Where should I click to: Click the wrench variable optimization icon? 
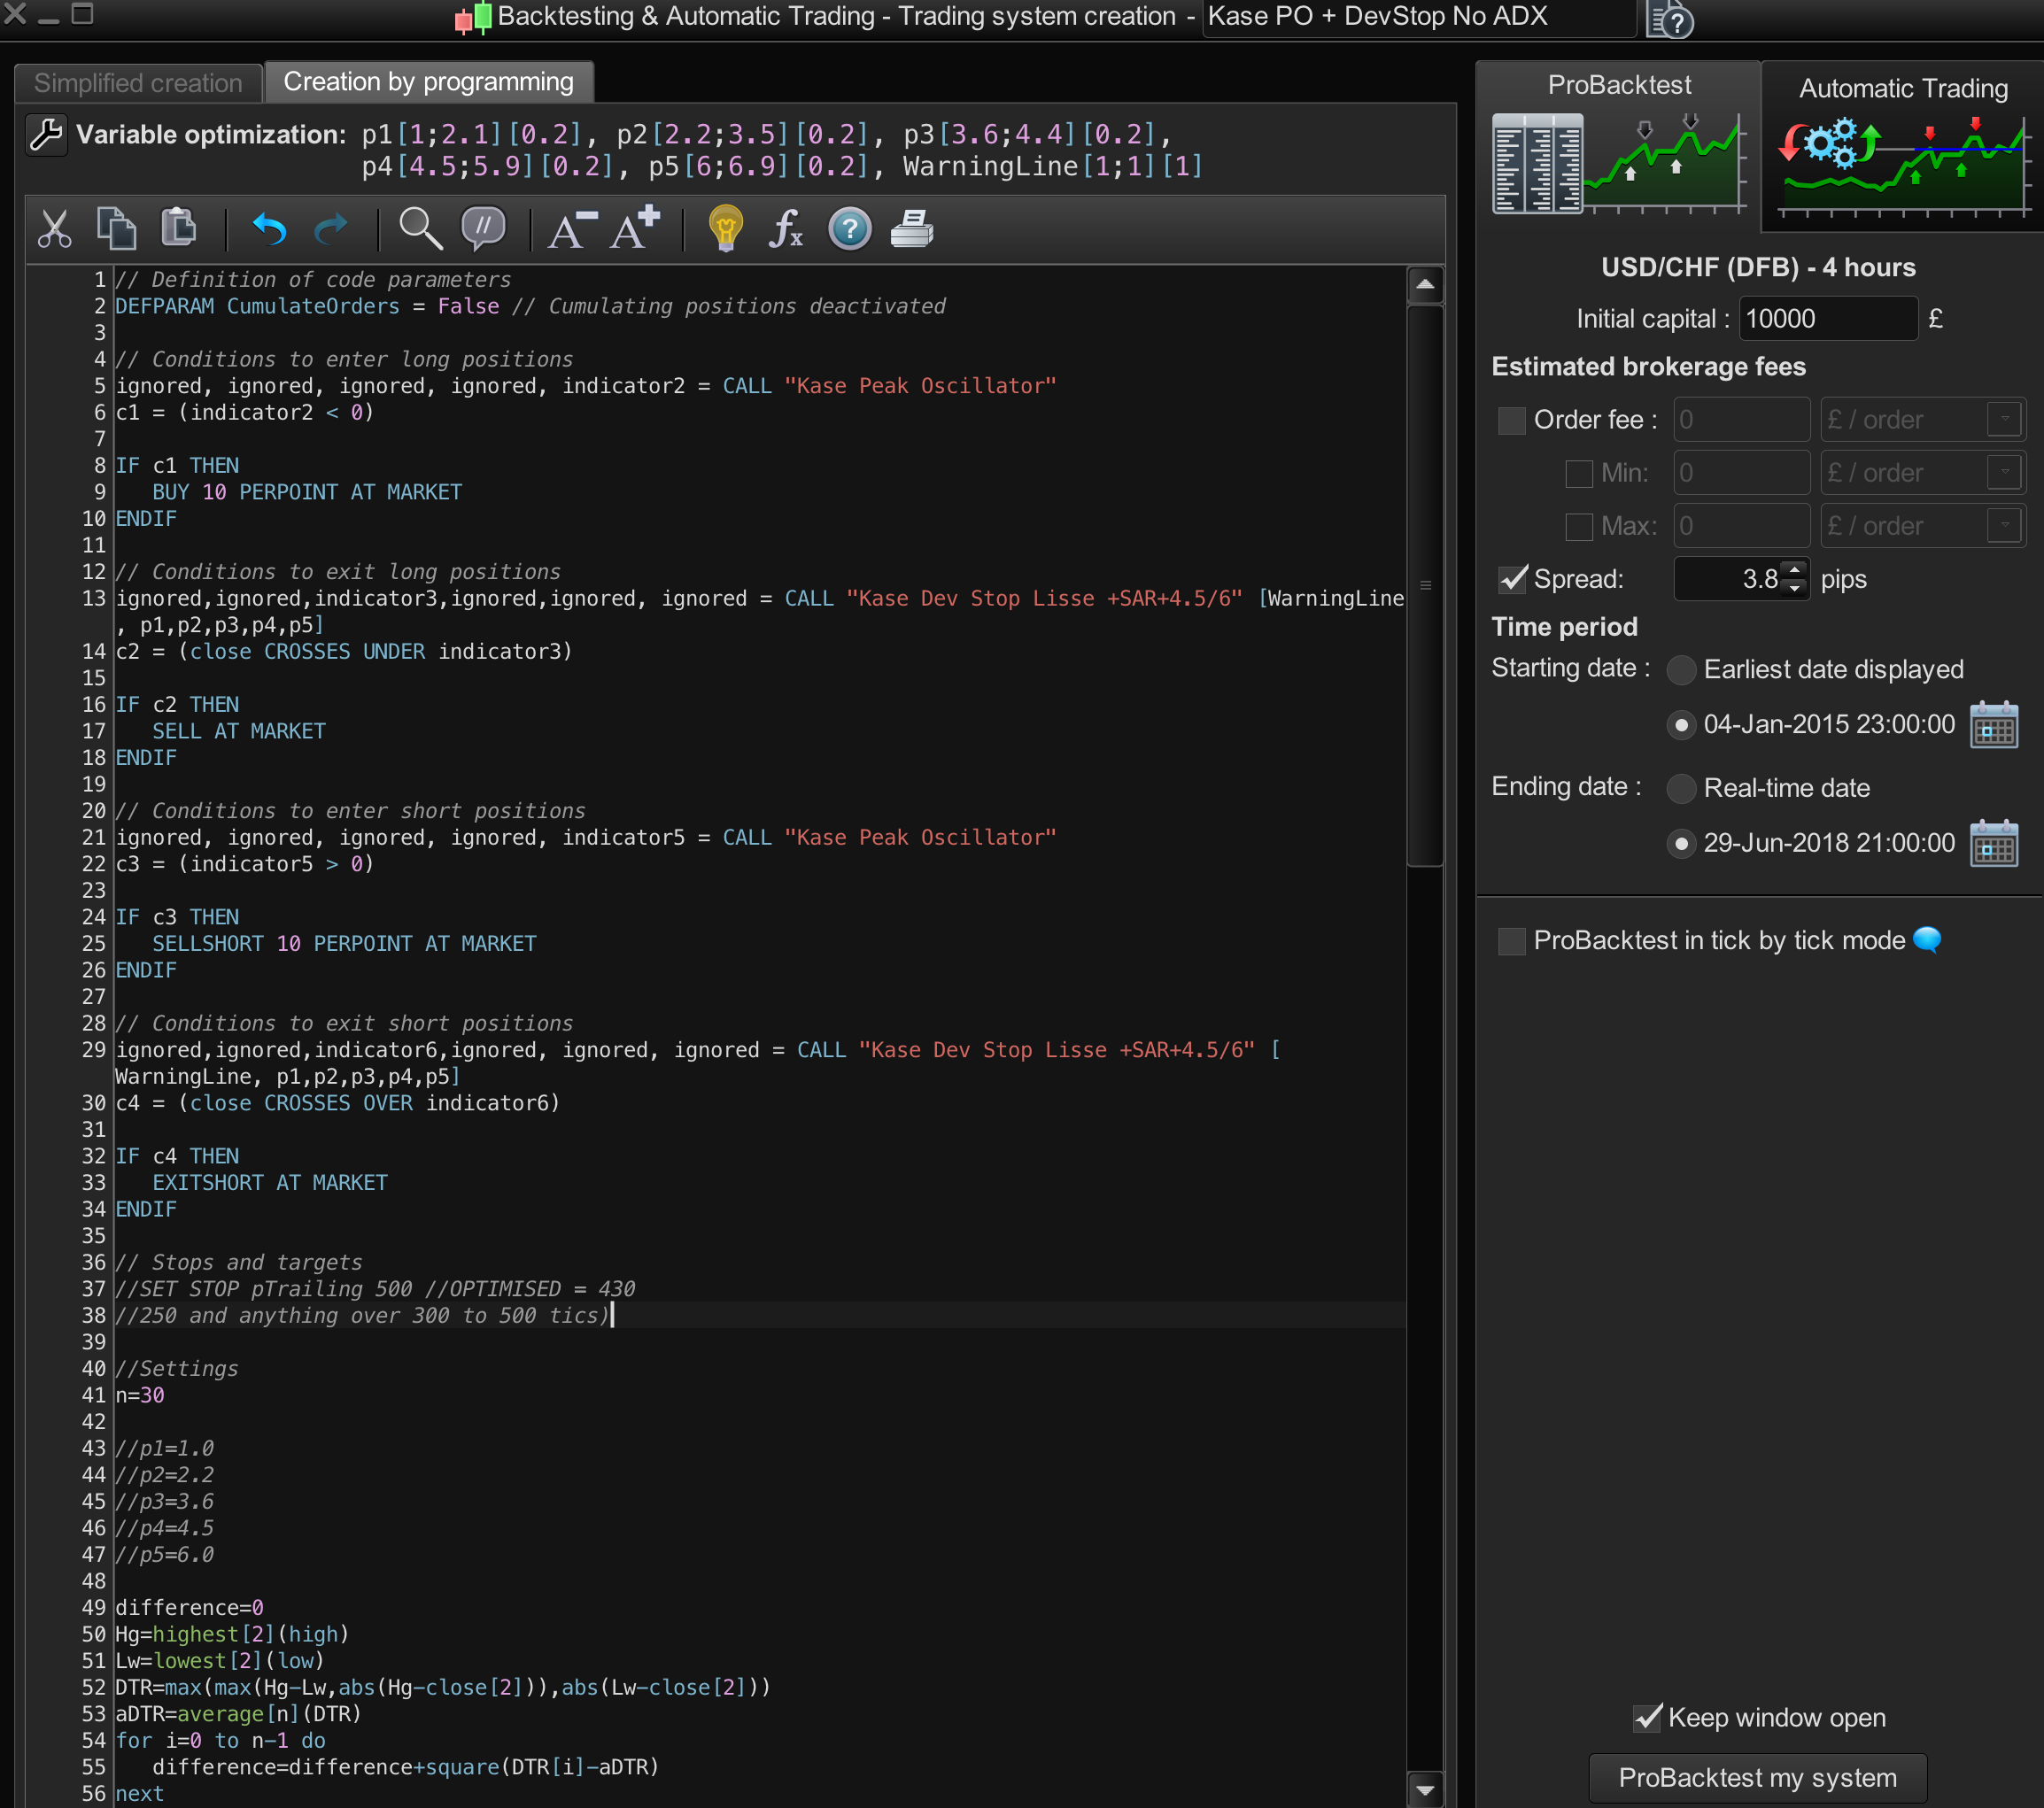[x=46, y=134]
